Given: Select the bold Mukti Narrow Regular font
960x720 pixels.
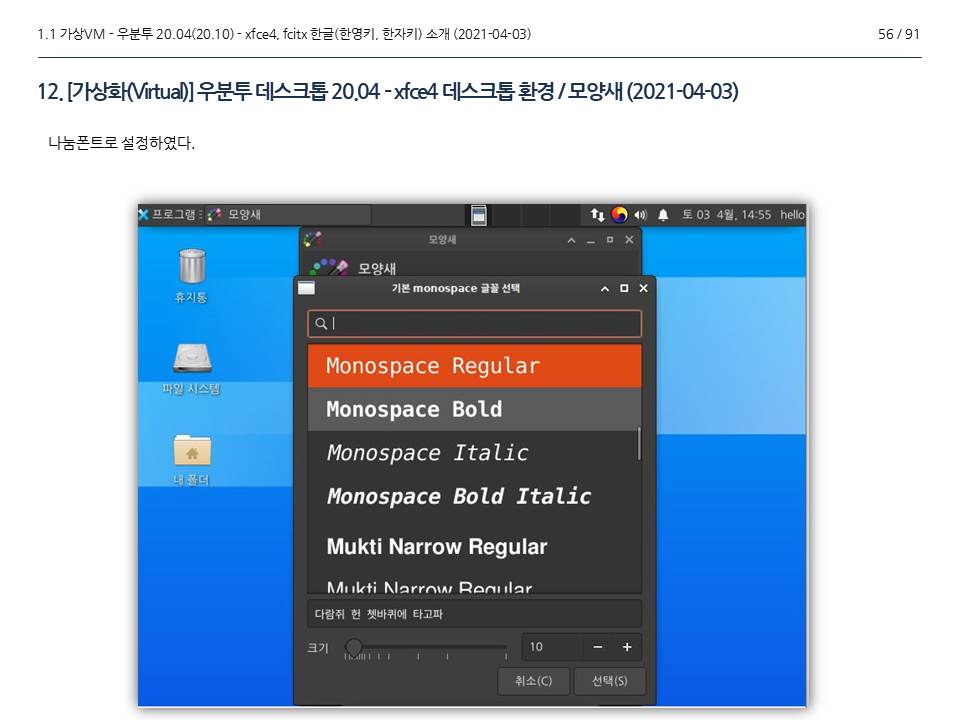Looking at the screenshot, I should pyautogui.click(x=472, y=546).
